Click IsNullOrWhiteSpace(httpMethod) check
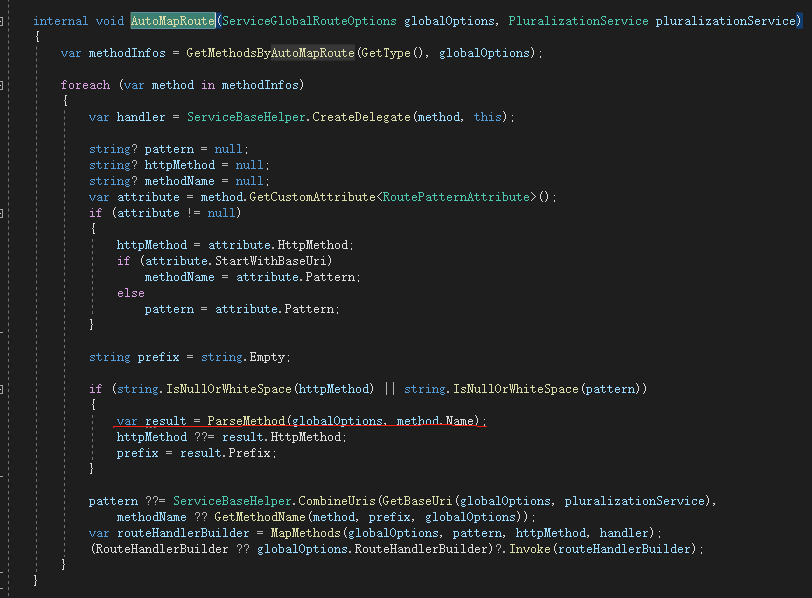This screenshot has height=598, width=812. pyautogui.click(x=270, y=389)
